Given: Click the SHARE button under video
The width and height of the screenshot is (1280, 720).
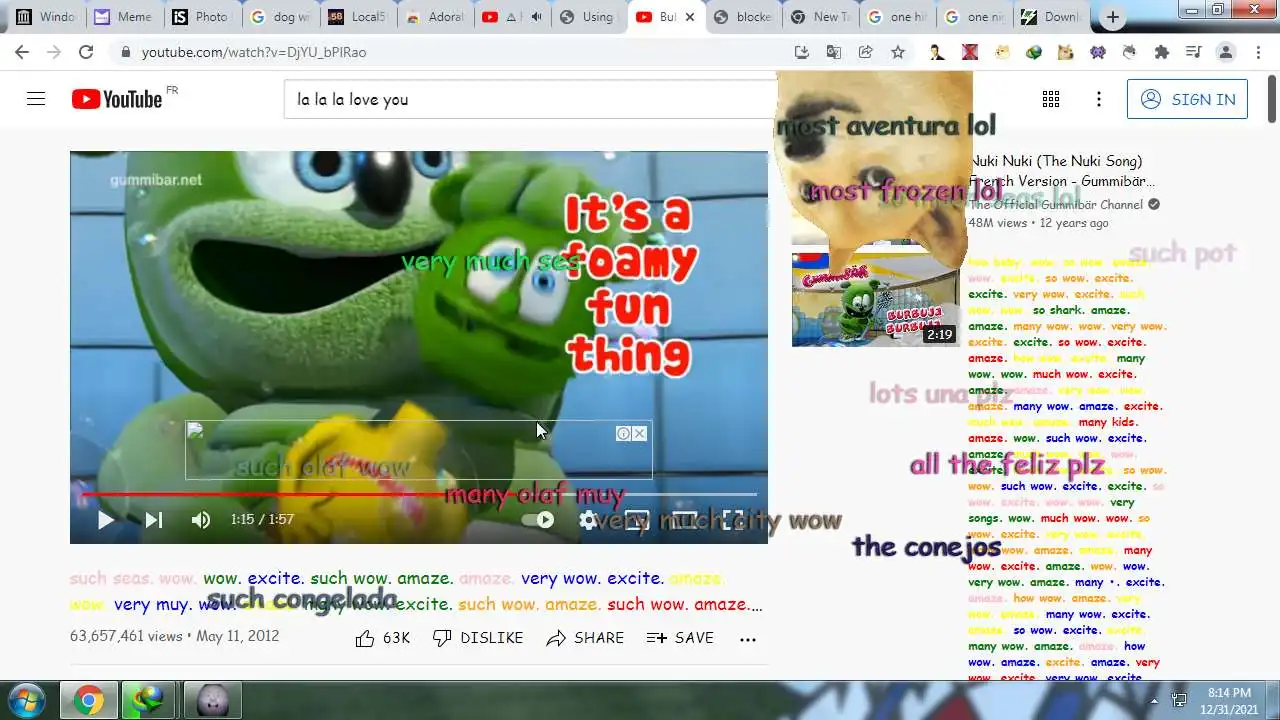Looking at the screenshot, I should click(585, 638).
